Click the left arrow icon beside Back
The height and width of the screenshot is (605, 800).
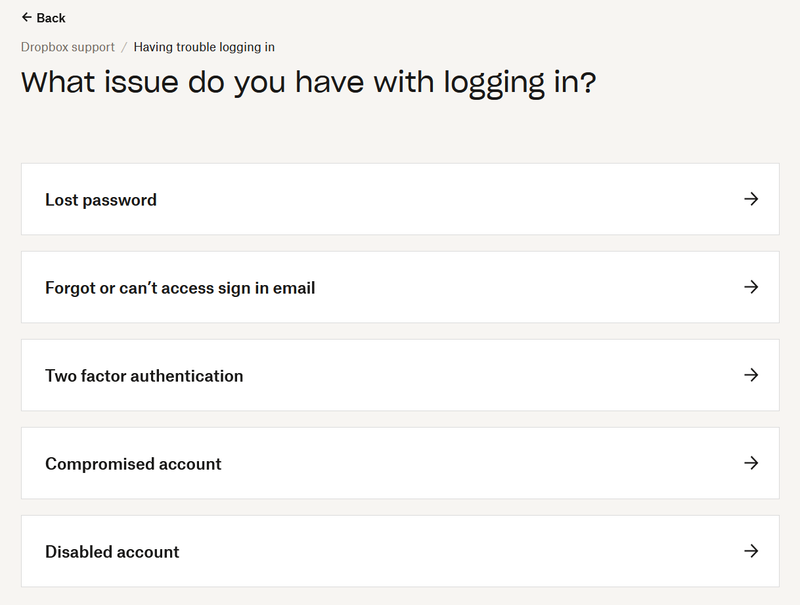click(x=26, y=18)
